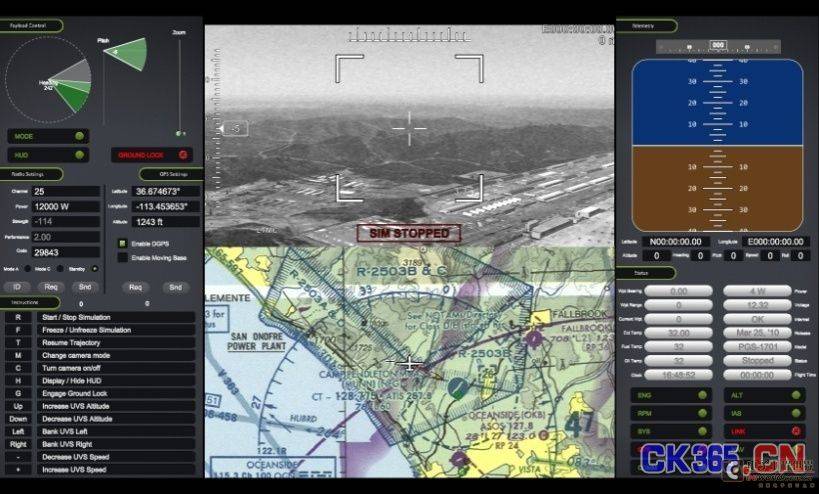The height and width of the screenshot is (494, 819).
Task: Click the Status value showing Stopped
Action: [757, 361]
